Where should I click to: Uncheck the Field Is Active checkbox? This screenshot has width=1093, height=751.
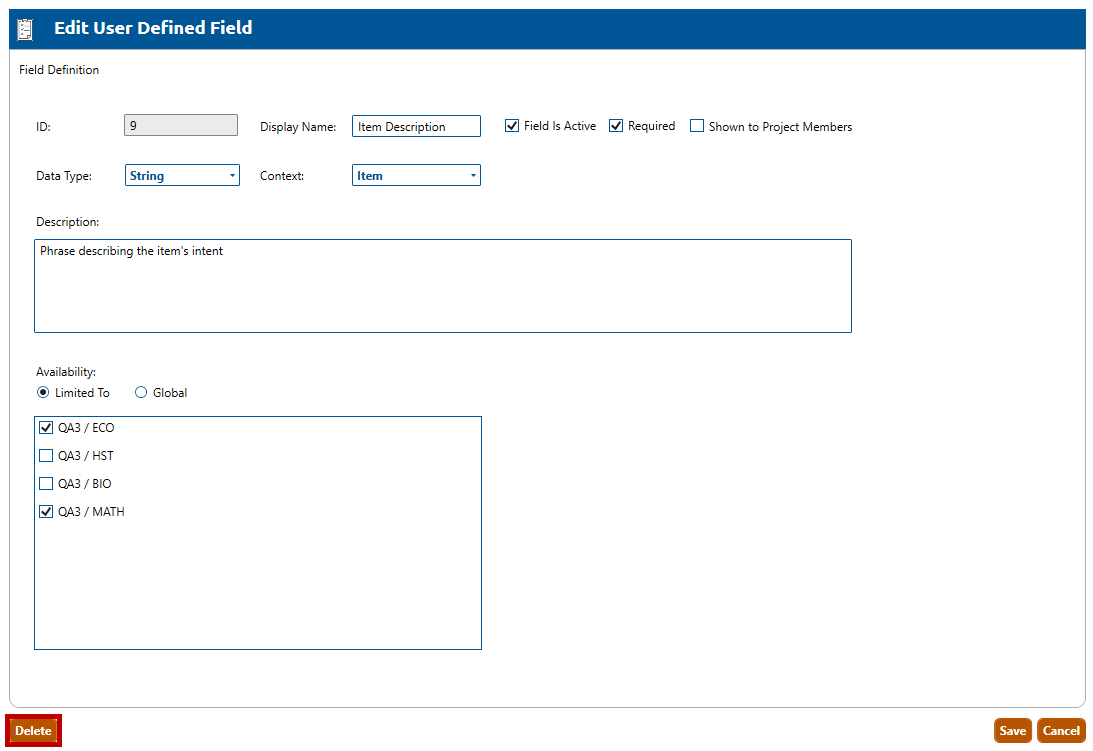[x=512, y=126]
